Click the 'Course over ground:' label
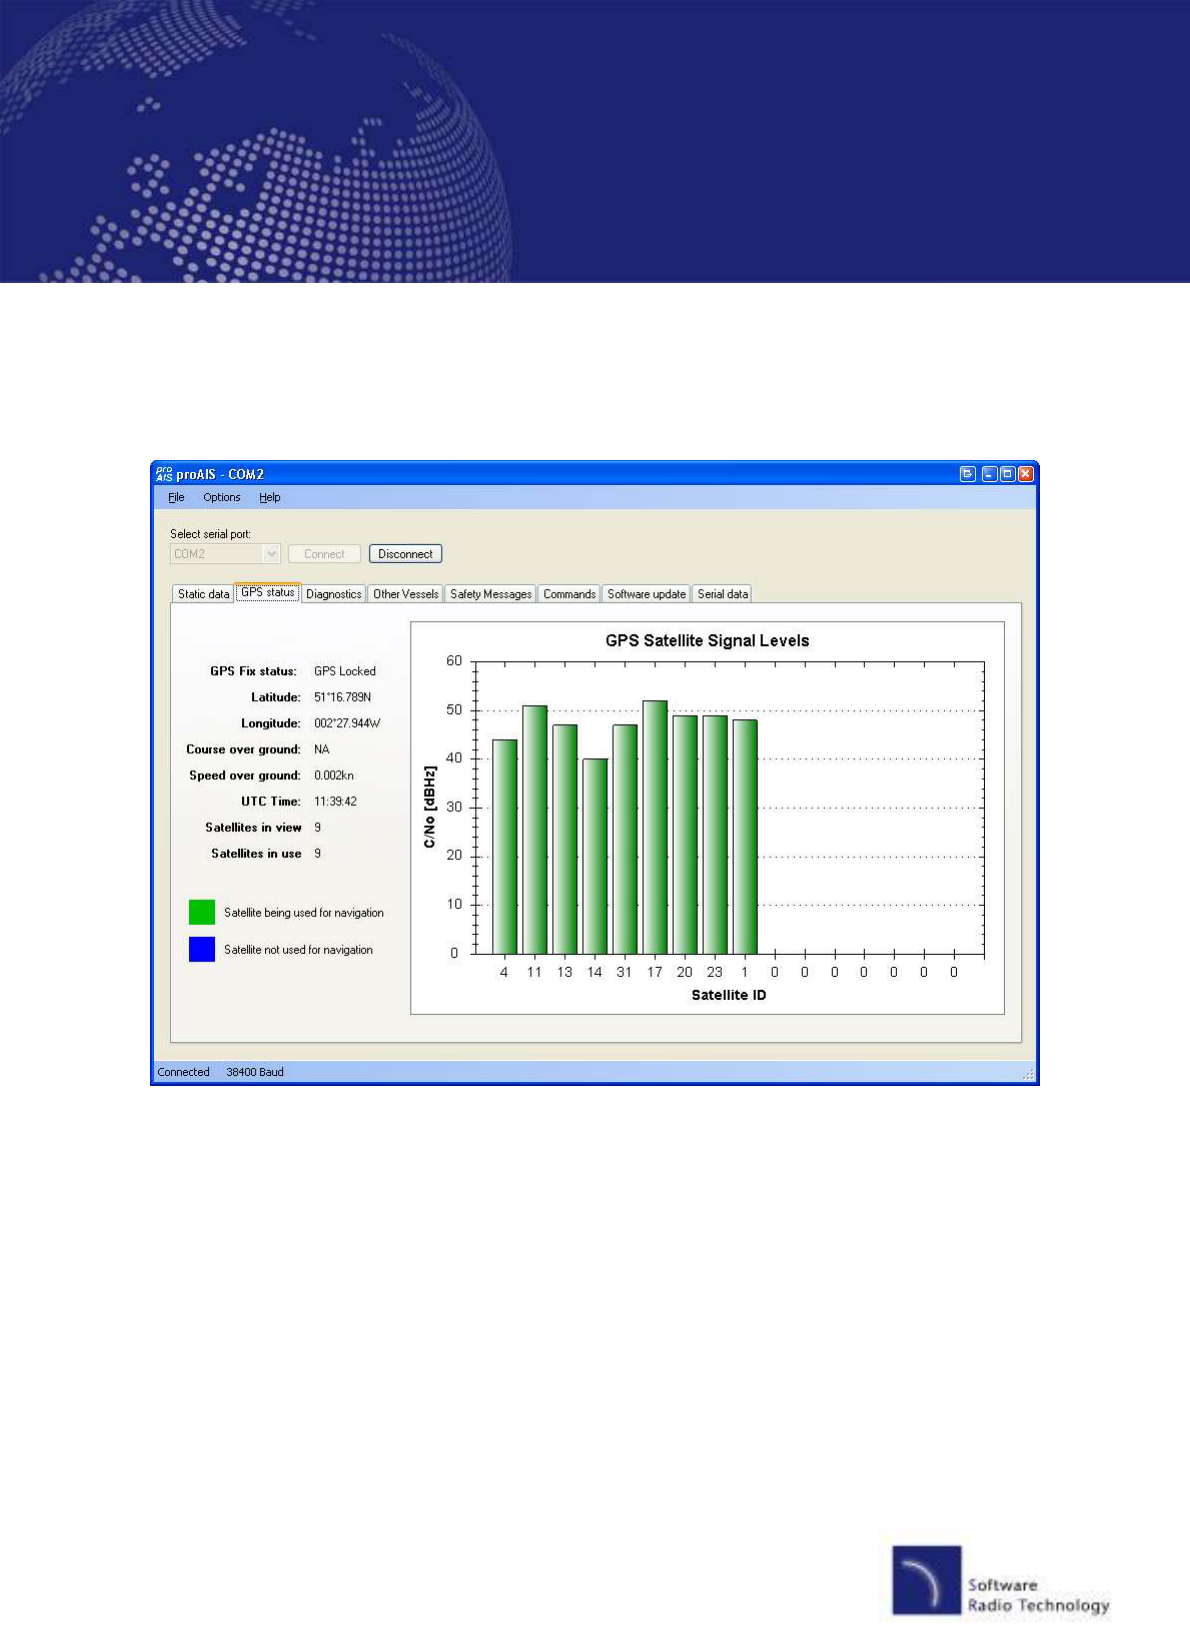The height and width of the screenshot is (1632, 1190). pos(243,749)
